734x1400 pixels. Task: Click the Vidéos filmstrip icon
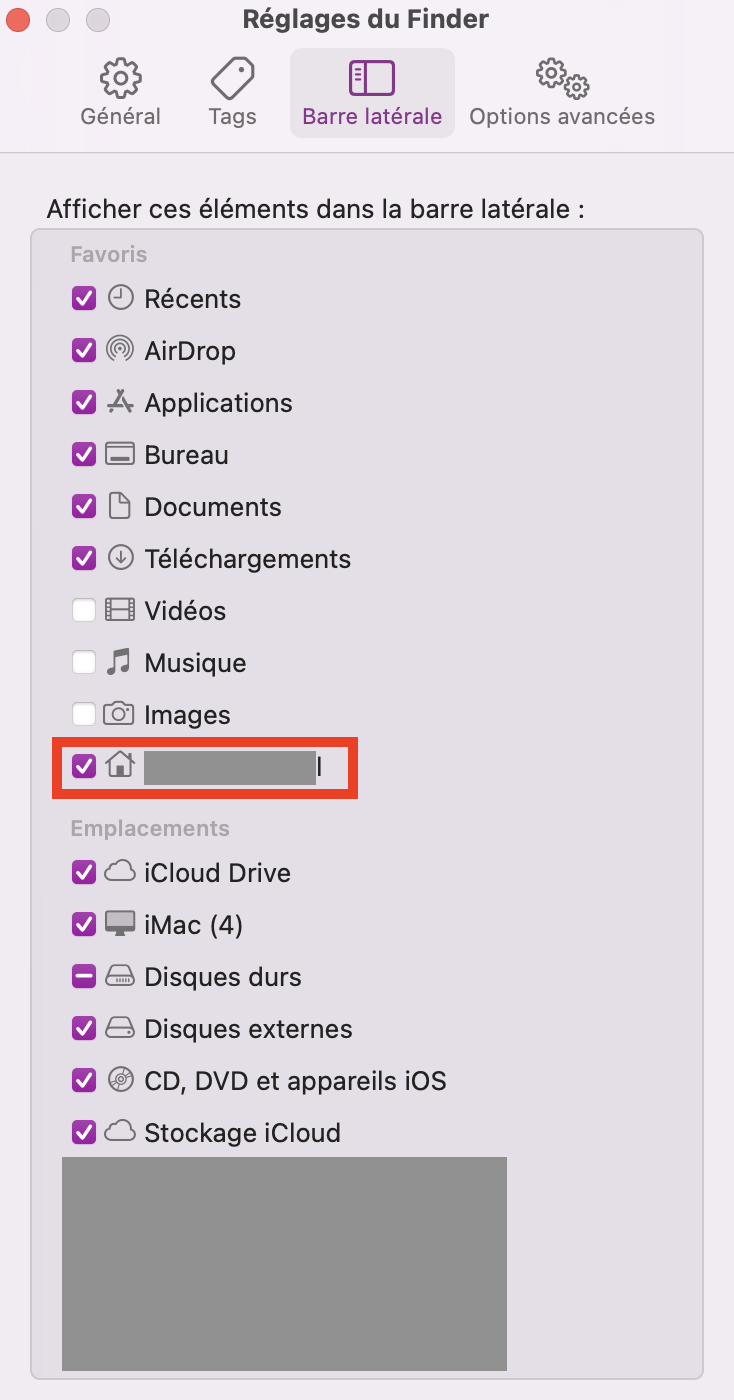click(x=120, y=610)
